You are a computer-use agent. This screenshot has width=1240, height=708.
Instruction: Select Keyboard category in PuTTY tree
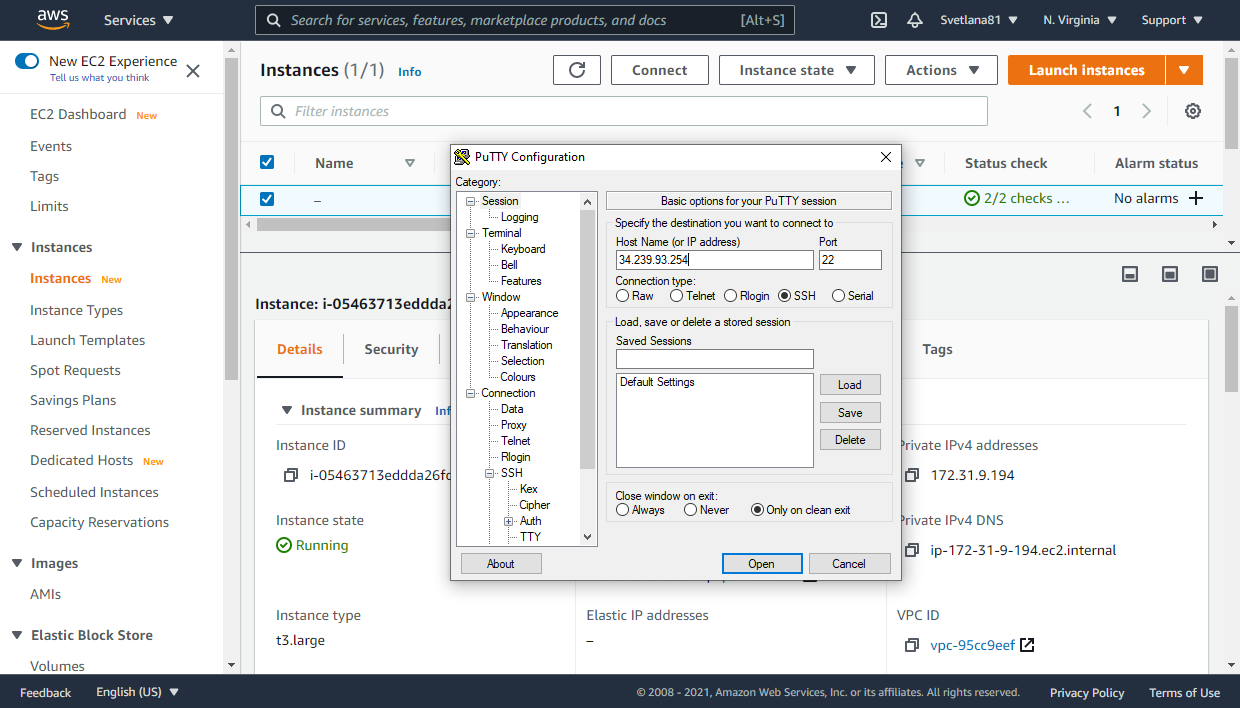523,249
